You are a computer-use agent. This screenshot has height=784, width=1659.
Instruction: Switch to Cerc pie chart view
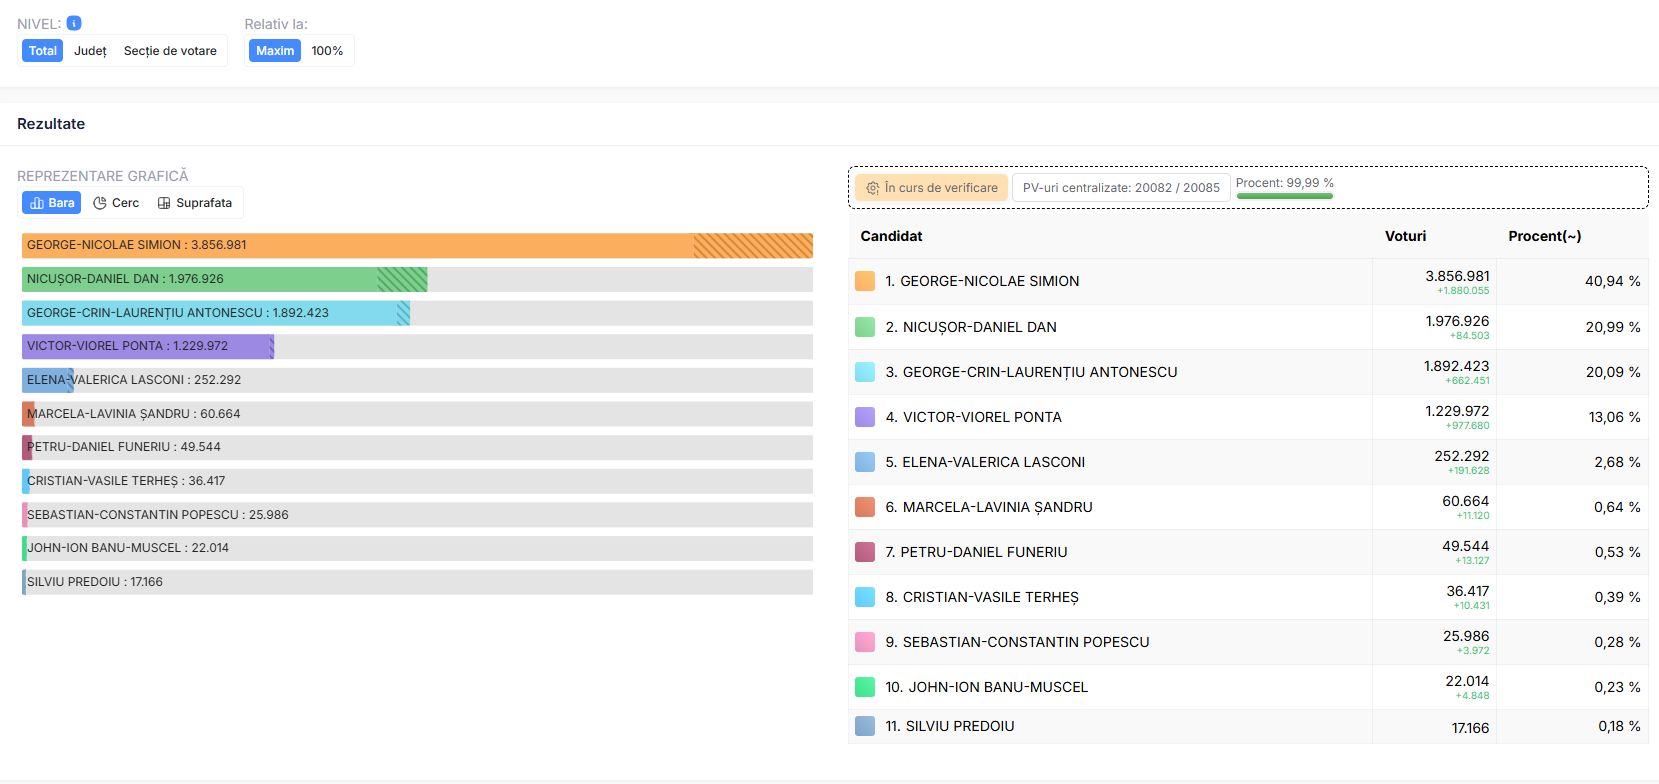[116, 203]
